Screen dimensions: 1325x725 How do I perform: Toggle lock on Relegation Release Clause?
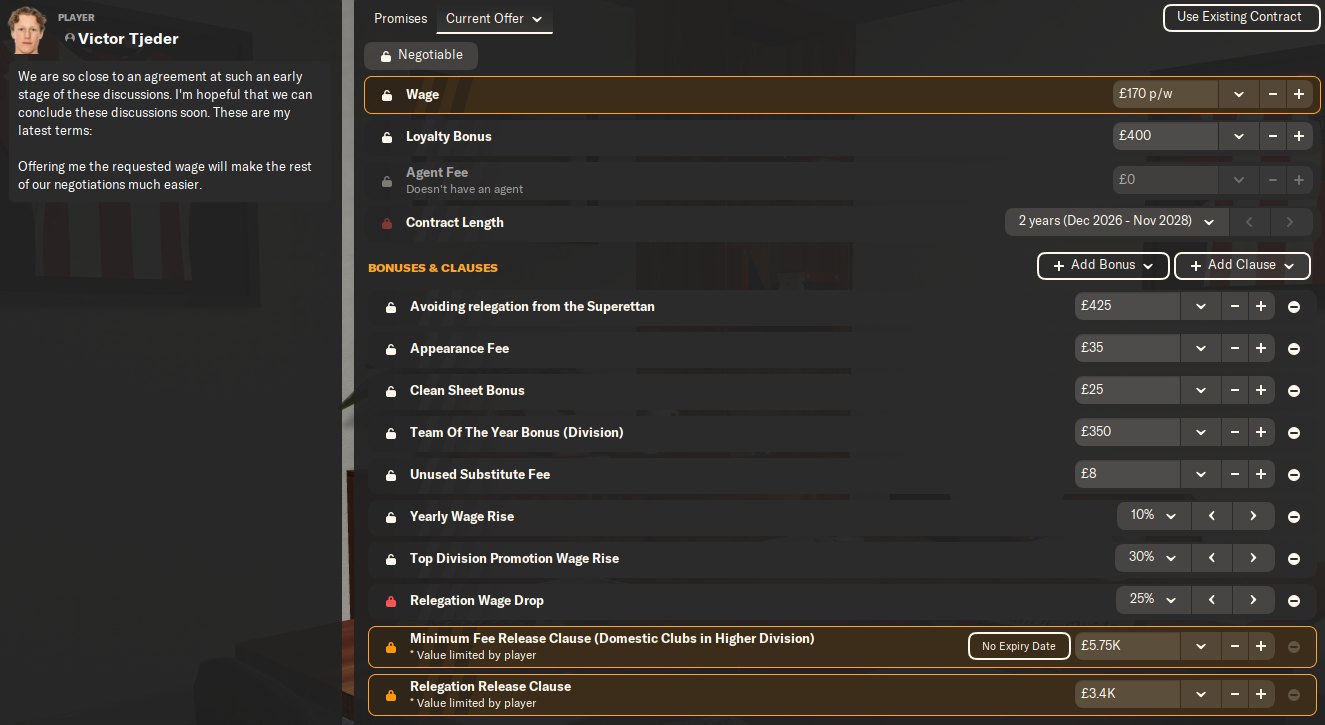pos(391,694)
